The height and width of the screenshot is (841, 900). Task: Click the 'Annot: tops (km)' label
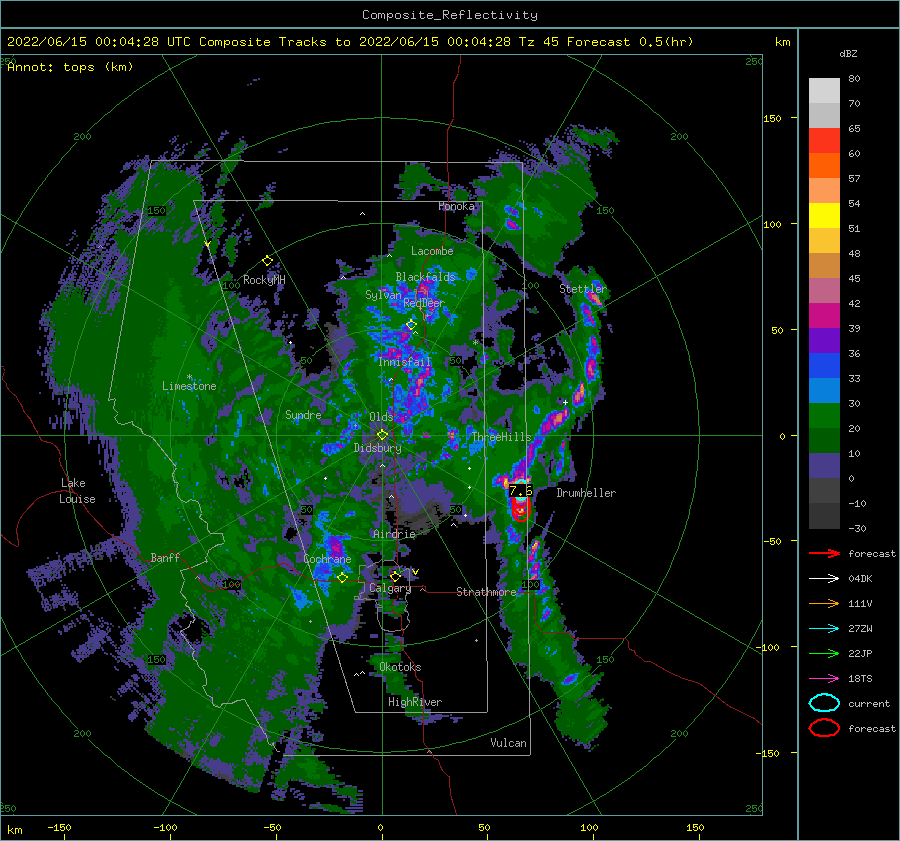click(70, 67)
